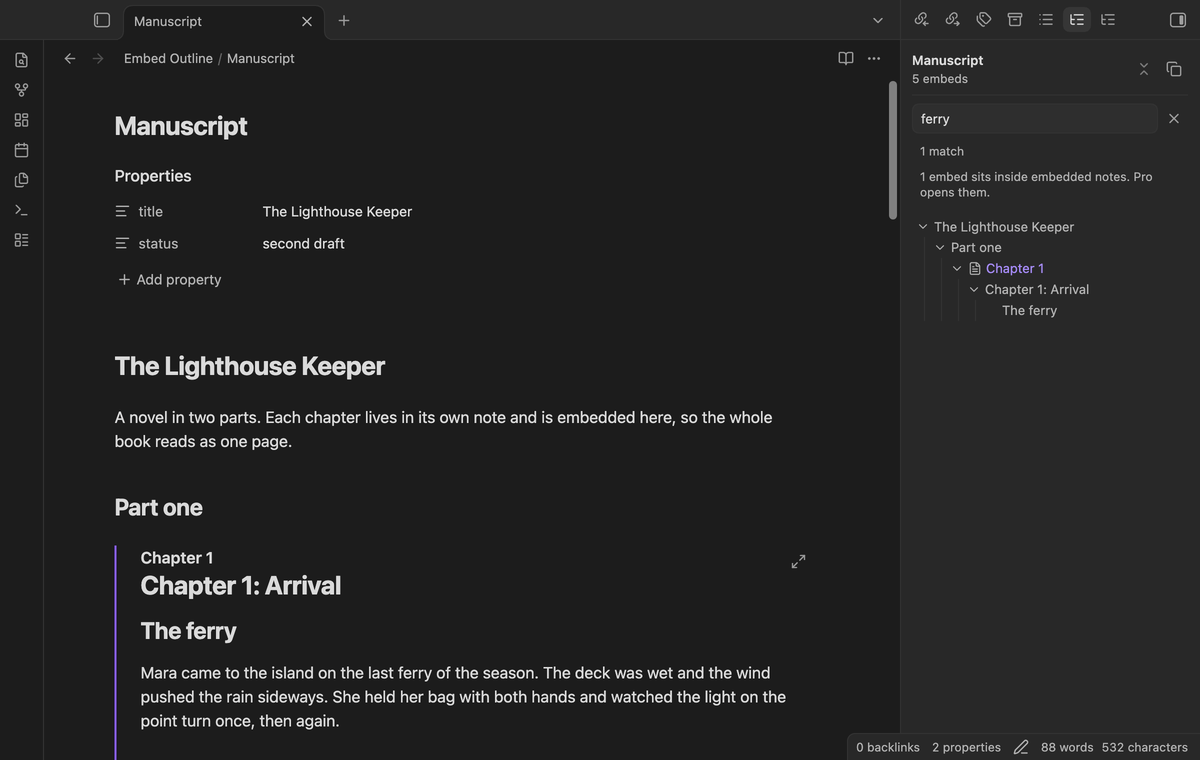Select 'Chapter 1: Arrival' in outline tree

click(x=1037, y=290)
